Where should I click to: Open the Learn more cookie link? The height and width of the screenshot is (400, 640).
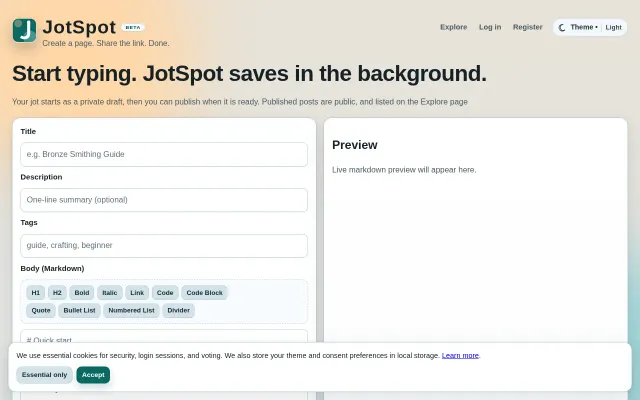click(460, 356)
